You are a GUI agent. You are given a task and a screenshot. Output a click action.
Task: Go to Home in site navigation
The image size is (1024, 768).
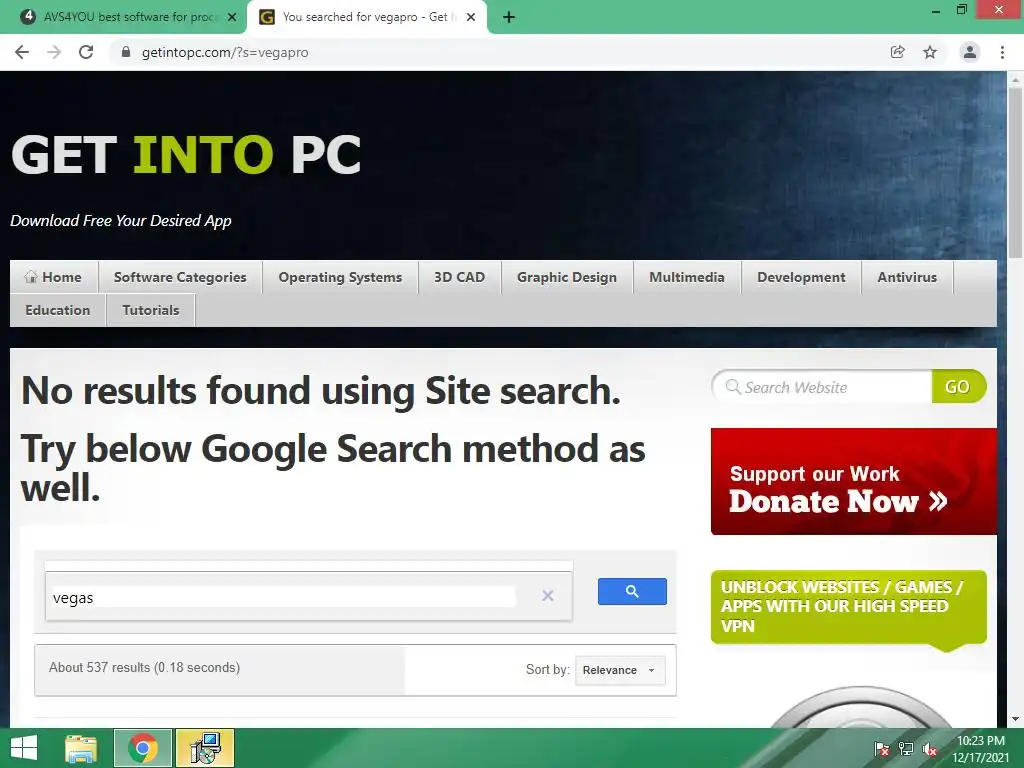pos(54,277)
